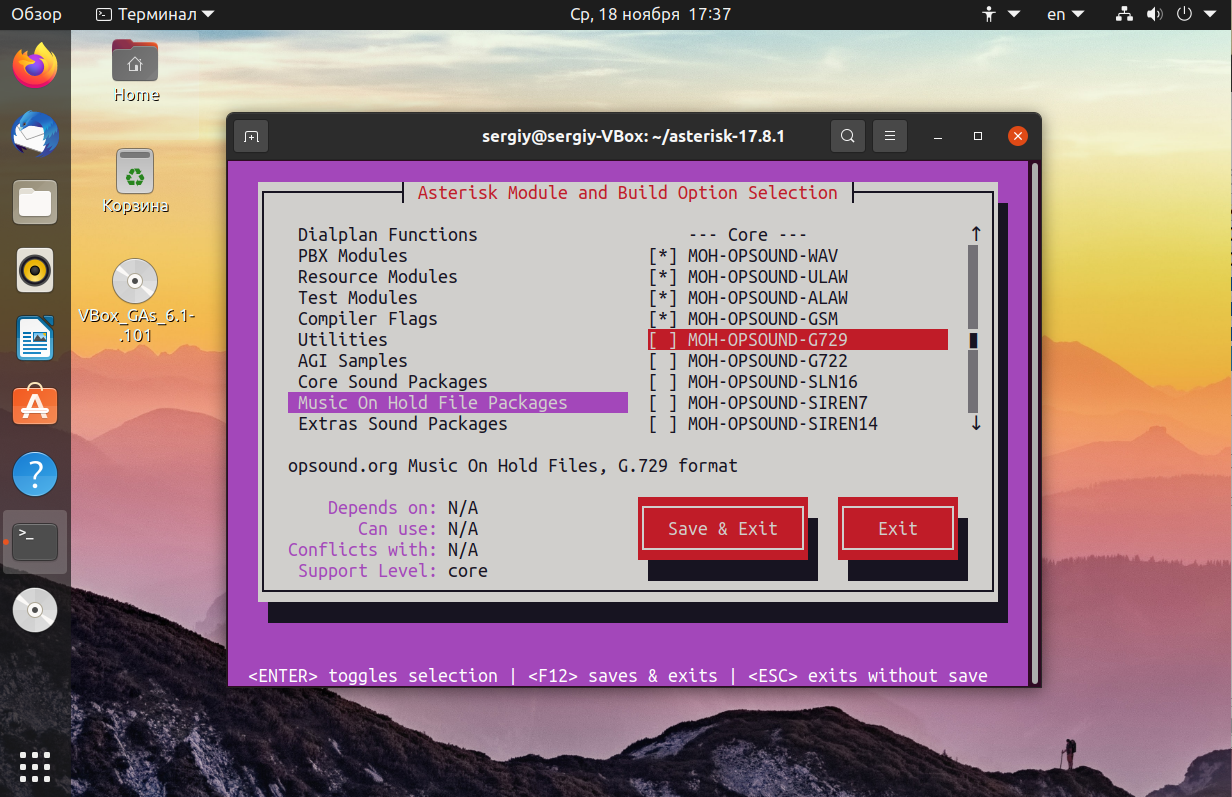This screenshot has height=797, width=1232.
Task: Select the Terminal icon in dock
Action: 35,541
